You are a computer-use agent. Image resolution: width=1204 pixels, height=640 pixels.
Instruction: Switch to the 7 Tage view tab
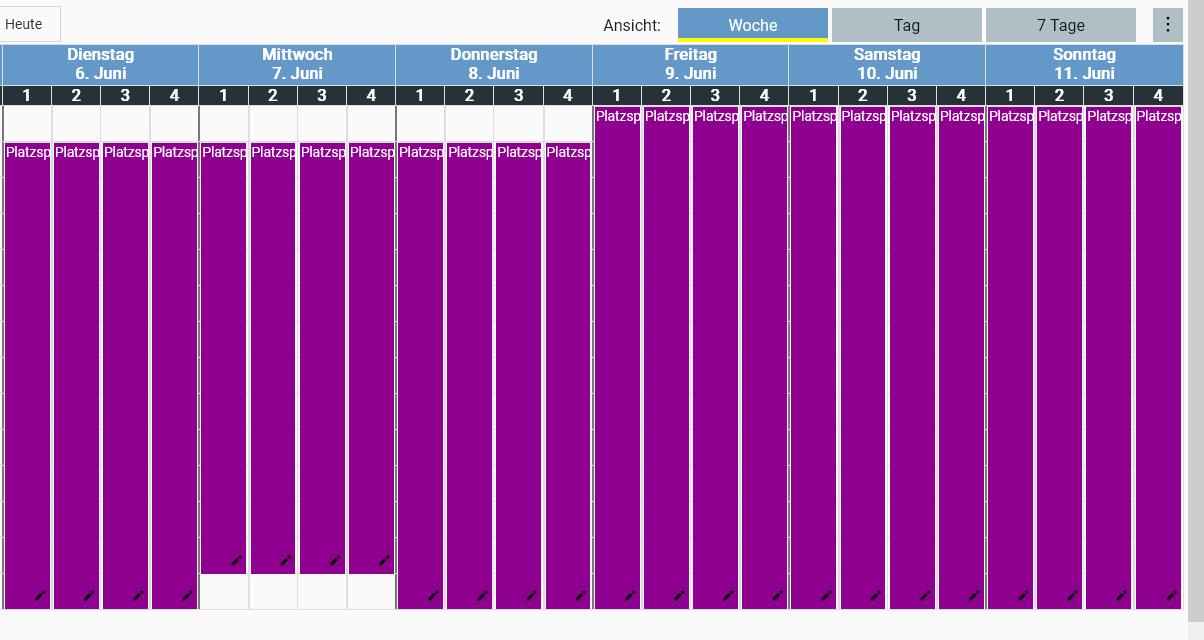[x=1061, y=25]
